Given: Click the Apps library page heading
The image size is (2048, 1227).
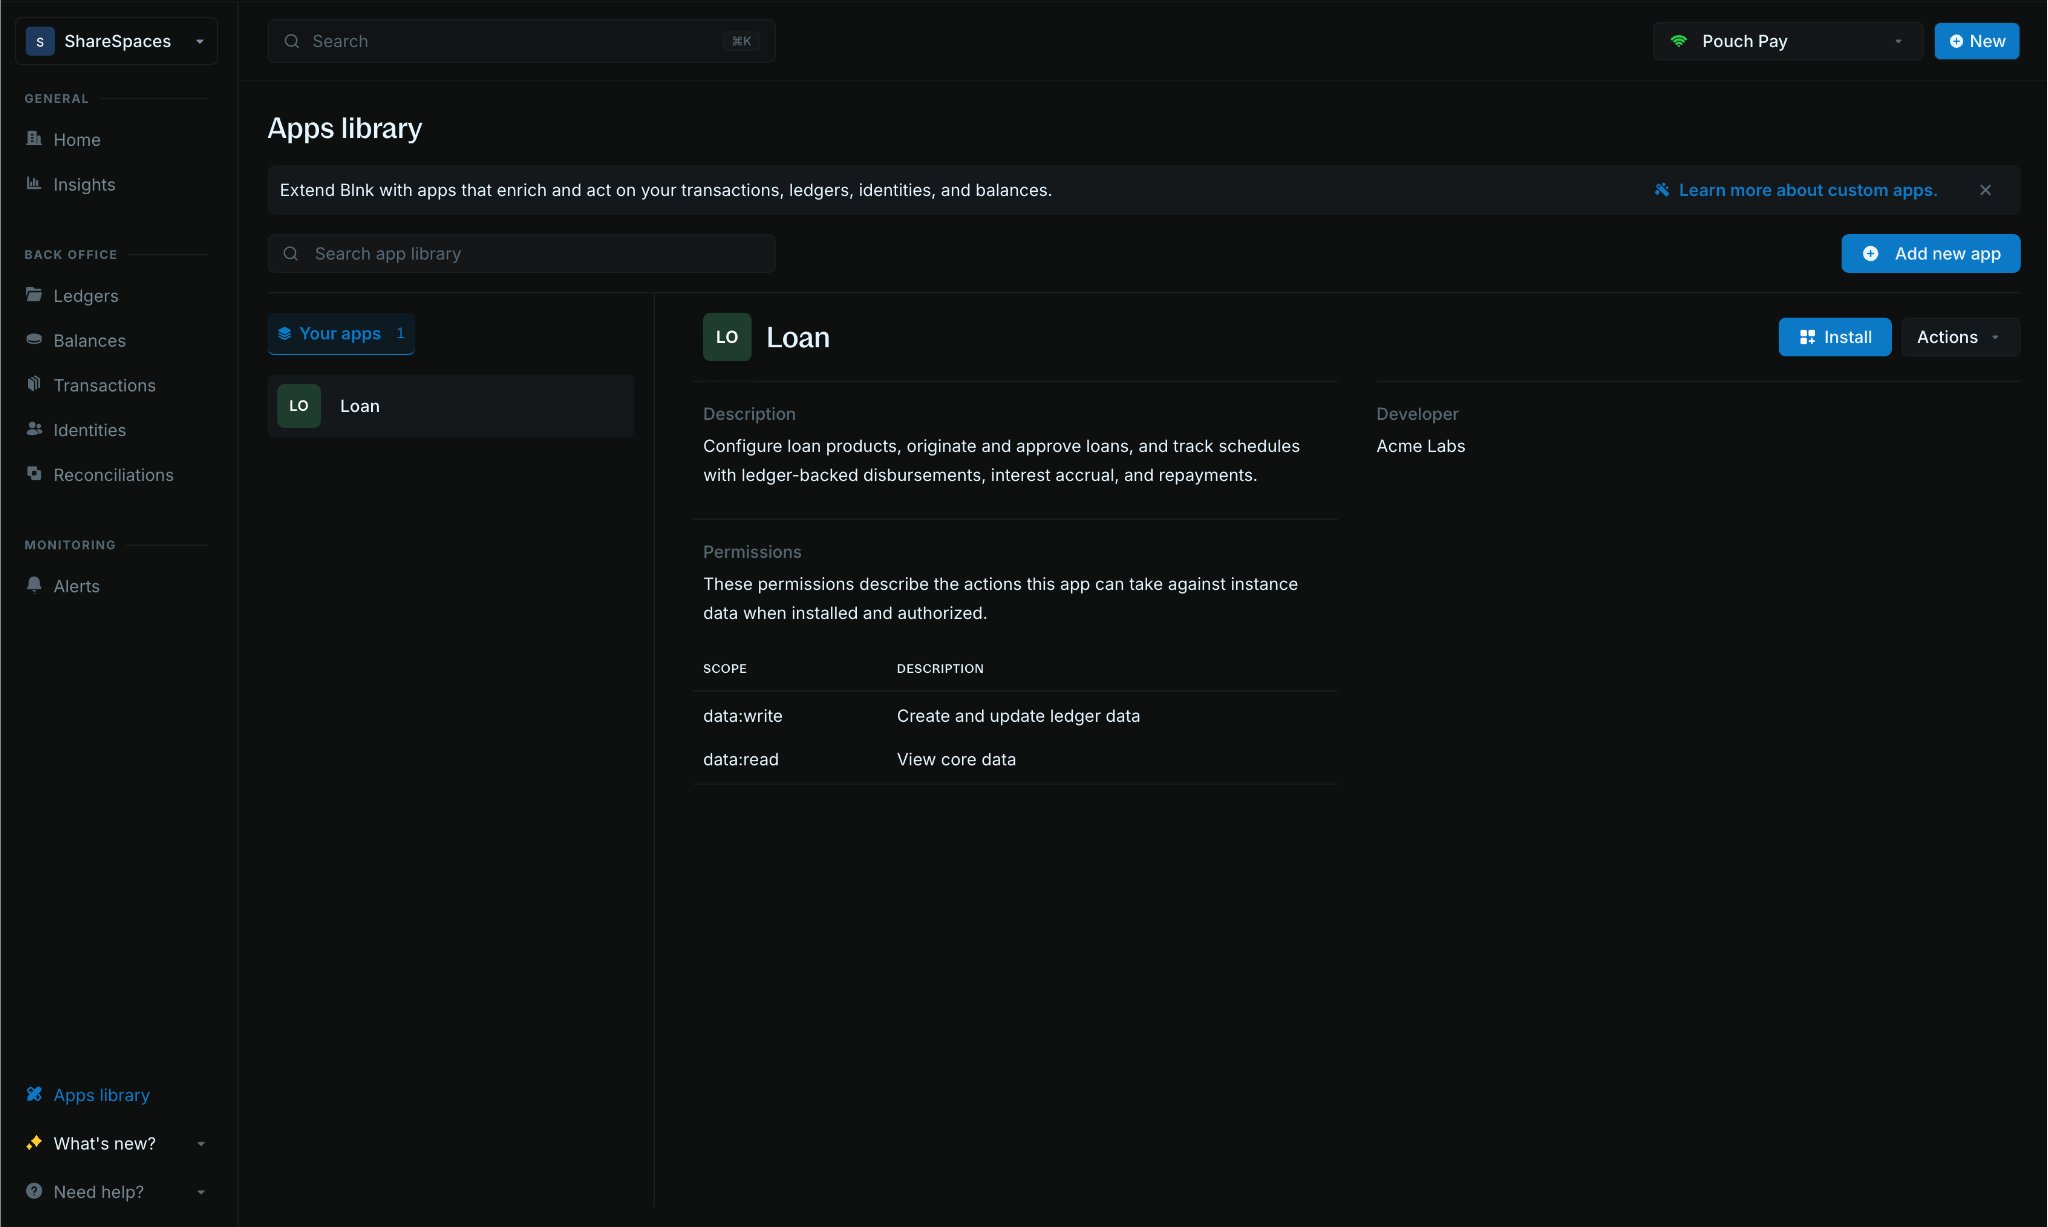Looking at the screenshot, I should point(345,128).
